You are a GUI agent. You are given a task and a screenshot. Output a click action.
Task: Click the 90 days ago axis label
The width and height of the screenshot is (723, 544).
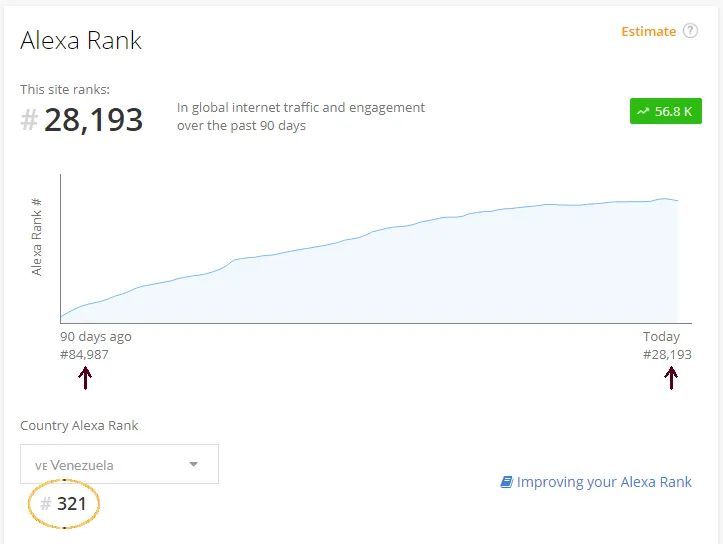pyautogui.click(x=95, y=337)
